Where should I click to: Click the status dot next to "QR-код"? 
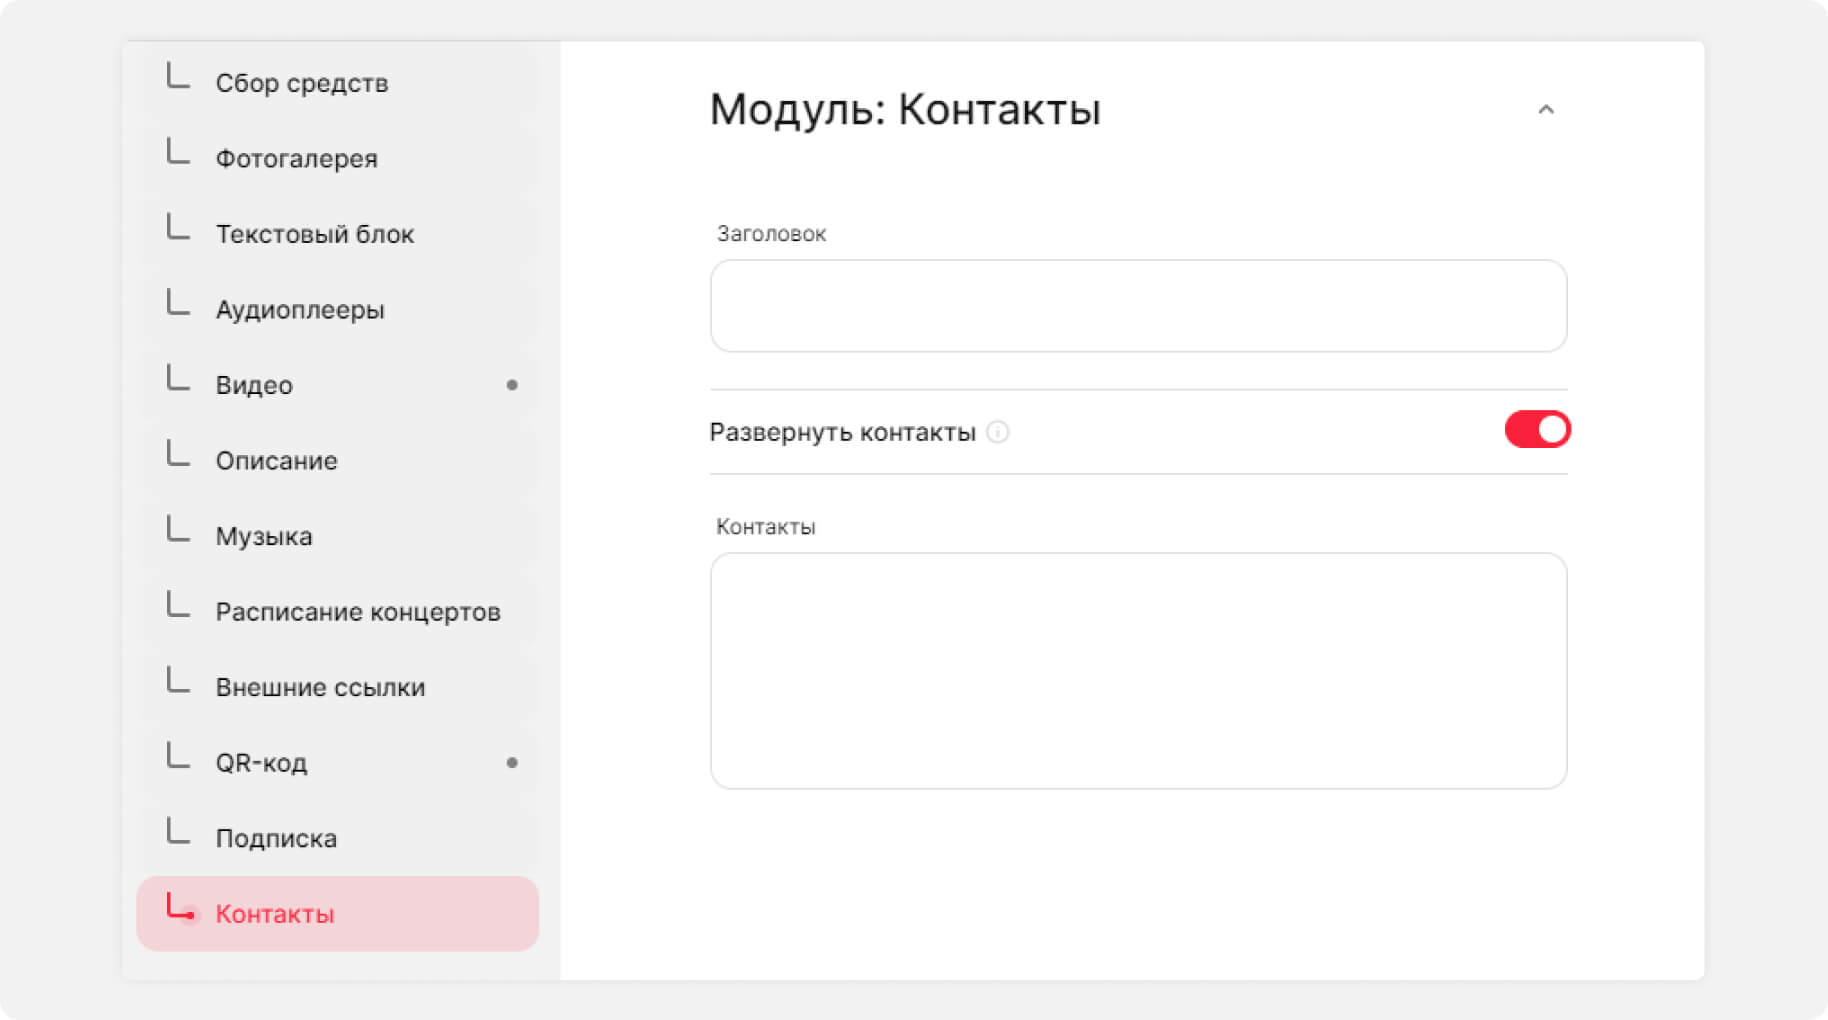[512, 763]
